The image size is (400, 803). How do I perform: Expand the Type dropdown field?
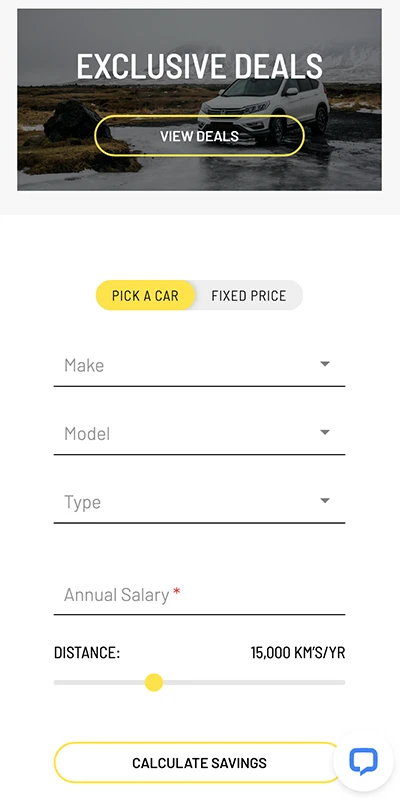coord(199,502)
